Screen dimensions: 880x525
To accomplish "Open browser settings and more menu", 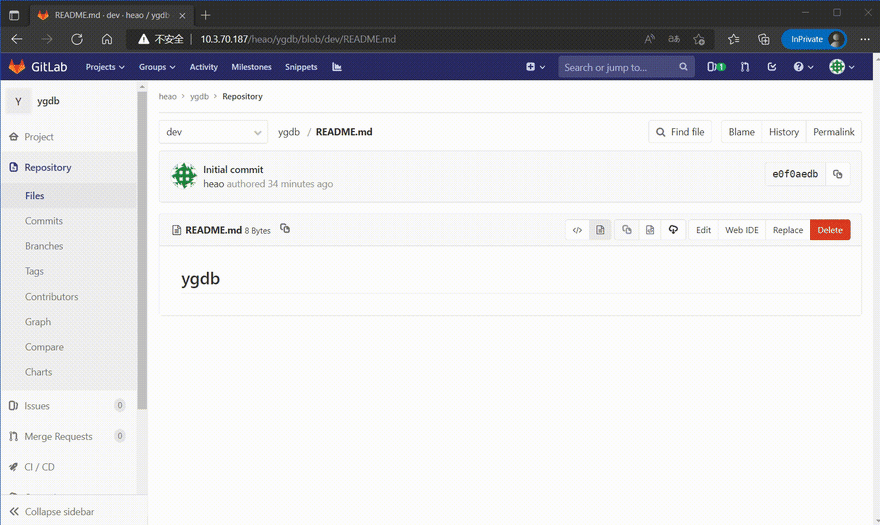I will coord(865,39).
